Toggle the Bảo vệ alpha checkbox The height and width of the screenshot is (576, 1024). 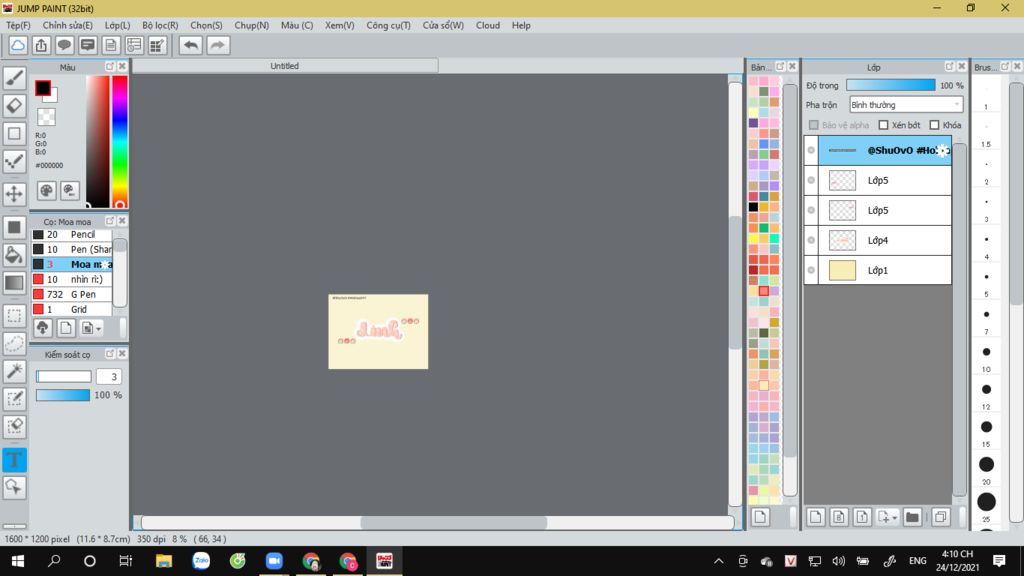tap(814, 125)
